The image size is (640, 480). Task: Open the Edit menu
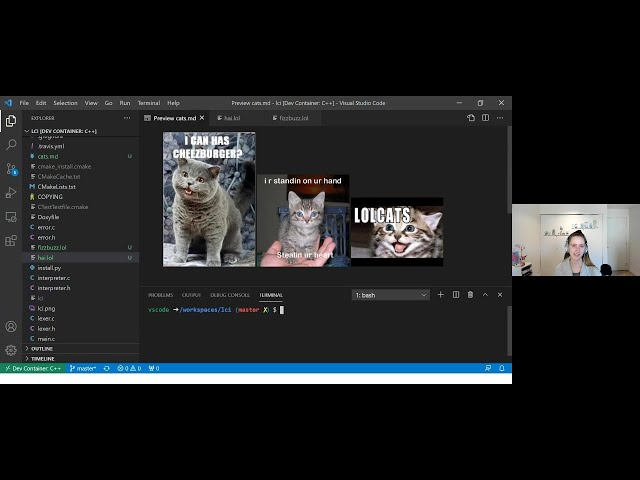41,103
